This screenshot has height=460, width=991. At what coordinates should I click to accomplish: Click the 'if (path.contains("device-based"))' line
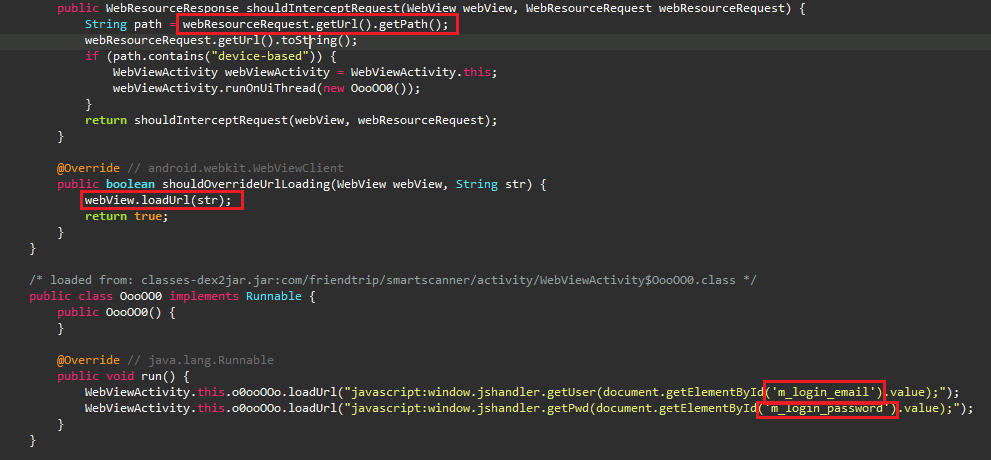211,57
